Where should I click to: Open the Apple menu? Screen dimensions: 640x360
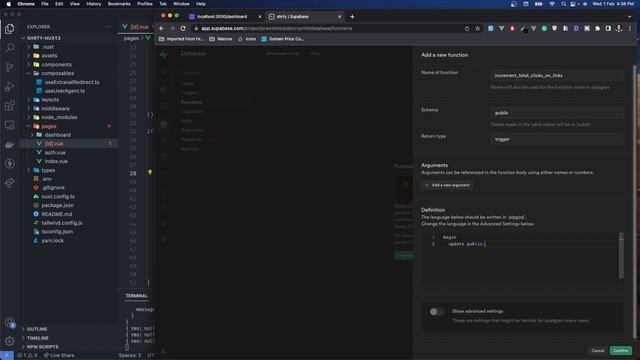[x=8, y=4]
